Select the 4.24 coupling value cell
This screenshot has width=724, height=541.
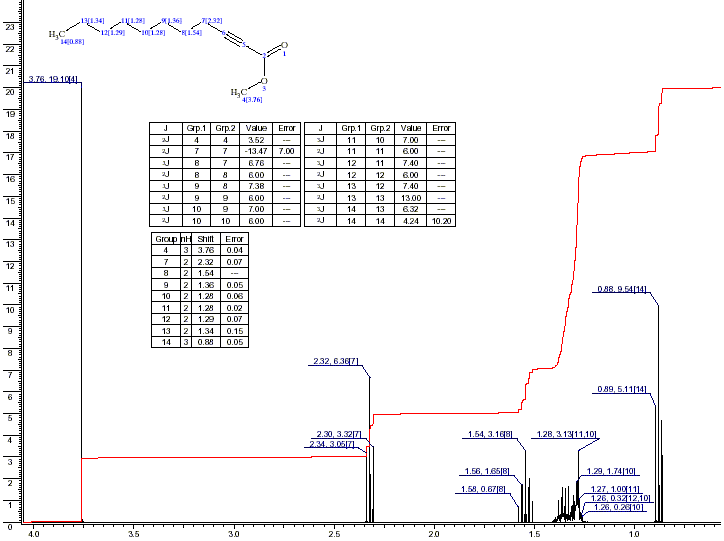point(410,221)
